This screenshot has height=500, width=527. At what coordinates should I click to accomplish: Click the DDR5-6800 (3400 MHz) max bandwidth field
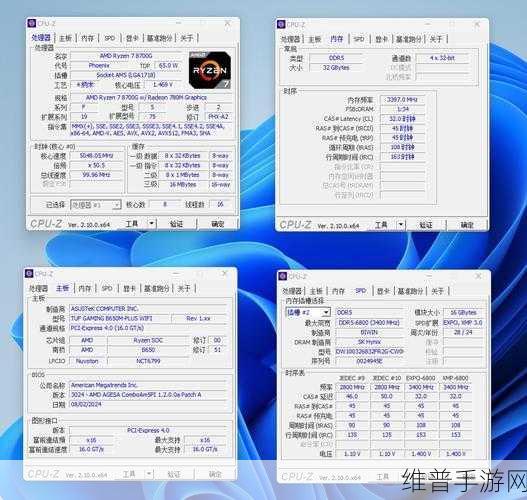tap(369, 323)
